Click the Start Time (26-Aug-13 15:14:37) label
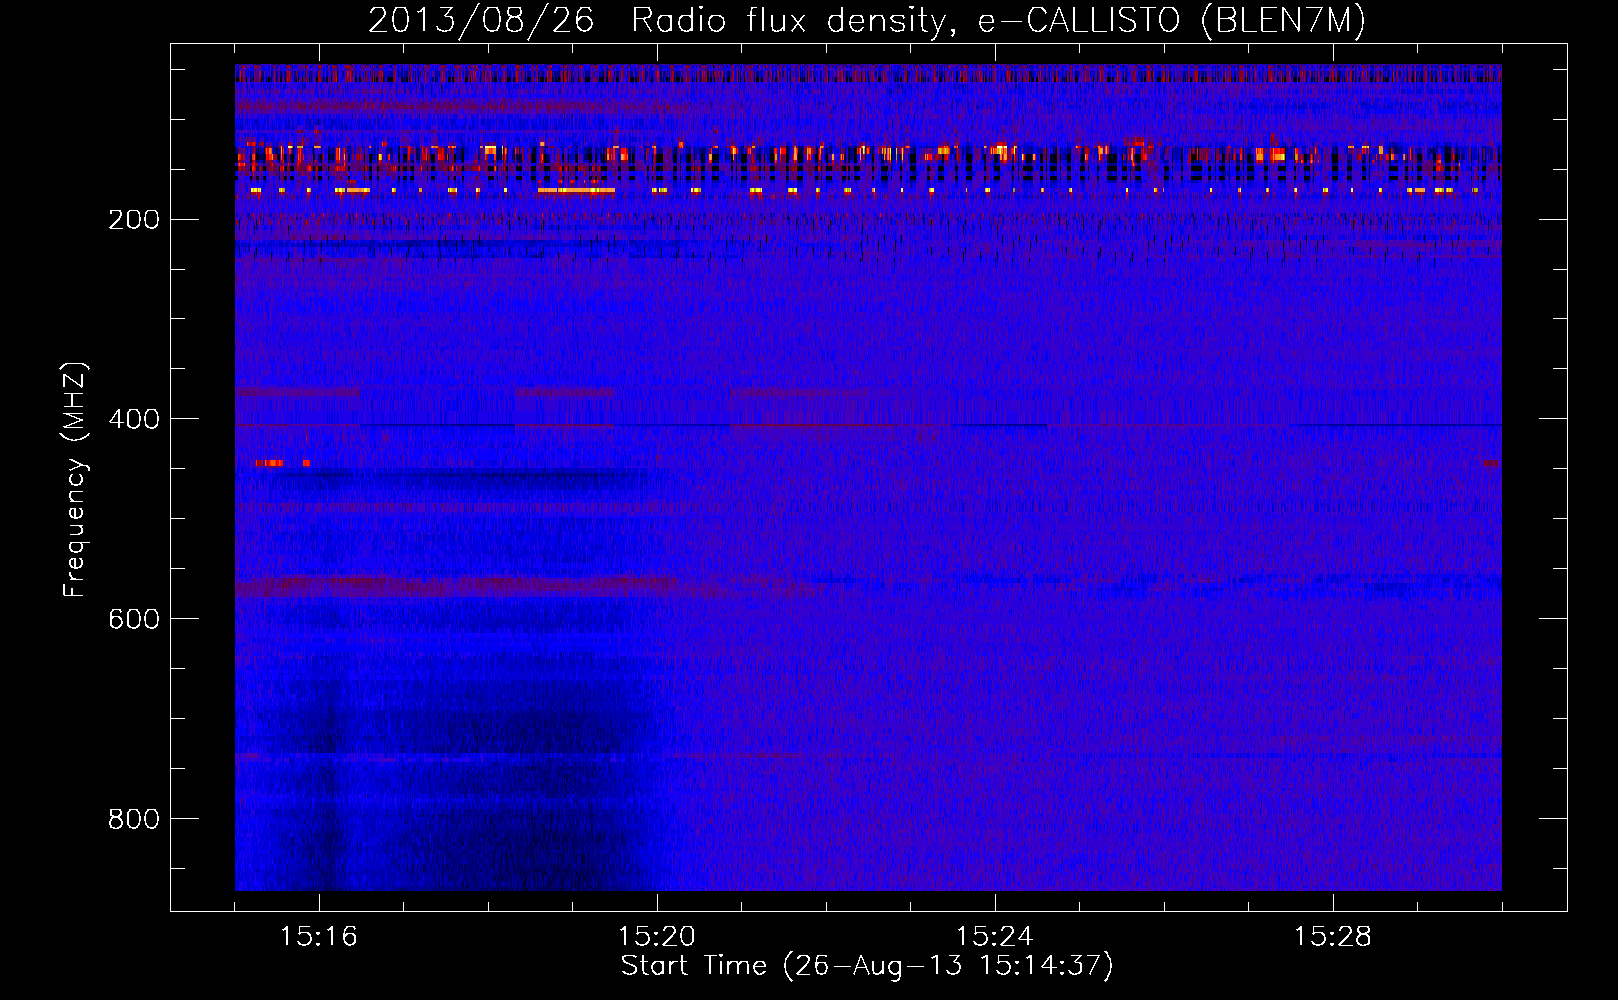Image resolution: width=1618 pixels, height=1000 pixels. point(867,966)
